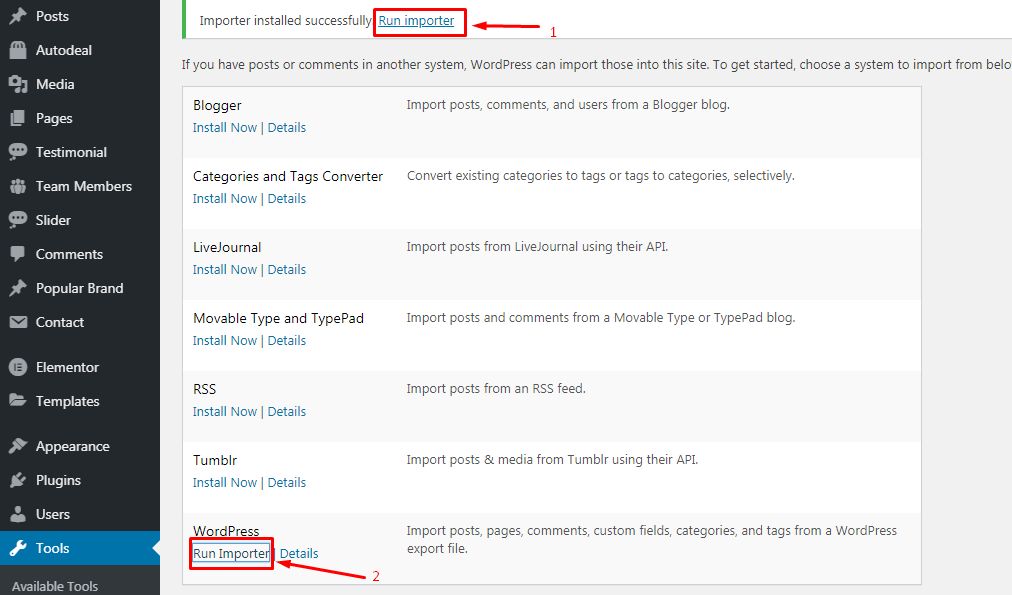This screenshot has width=1012, height=595.
Task: Click the Comments bubble icon
Action: 18,254
